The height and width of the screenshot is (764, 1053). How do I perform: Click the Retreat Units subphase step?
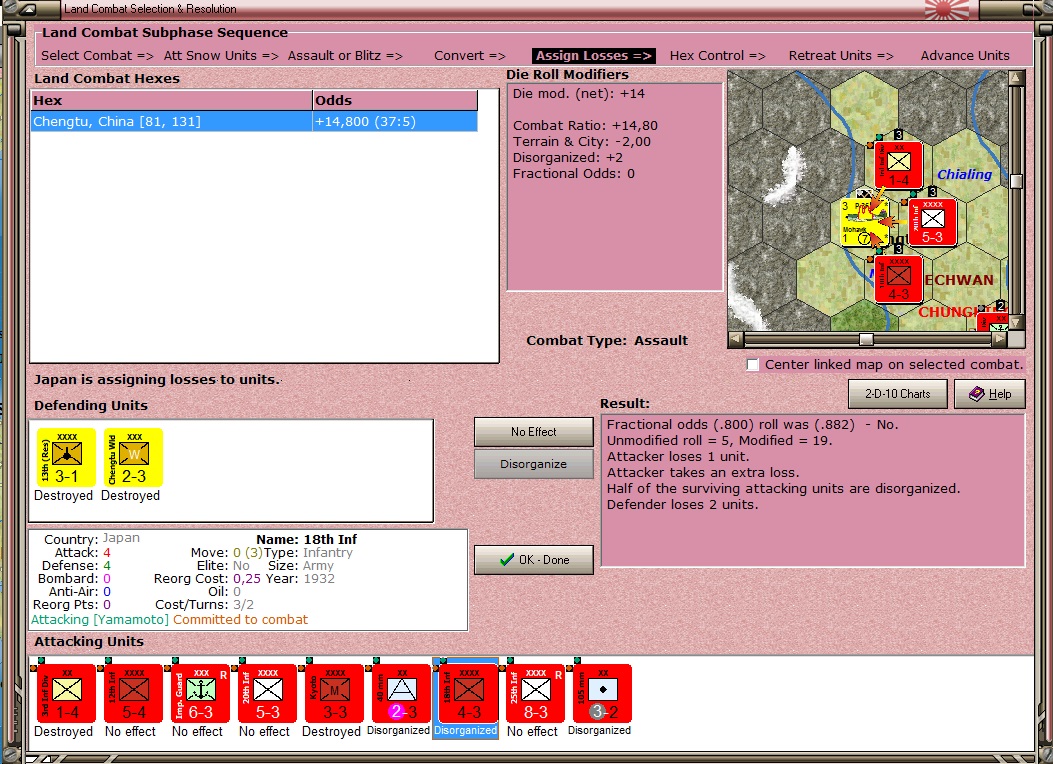841,56
